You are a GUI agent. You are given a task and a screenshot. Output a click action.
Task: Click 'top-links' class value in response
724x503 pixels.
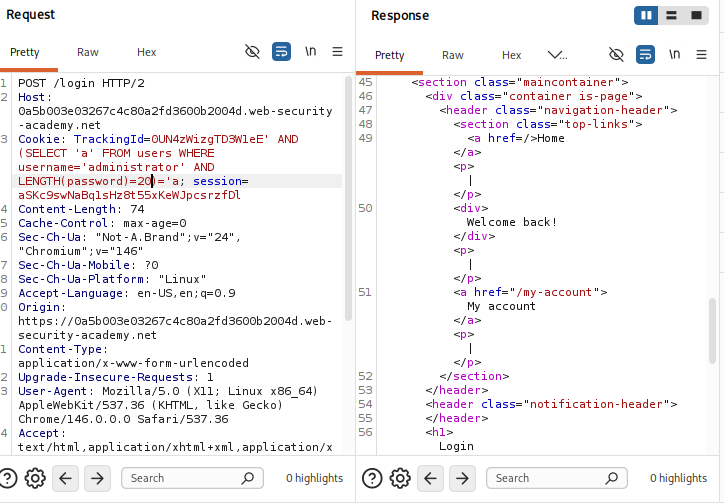(596, 124)
